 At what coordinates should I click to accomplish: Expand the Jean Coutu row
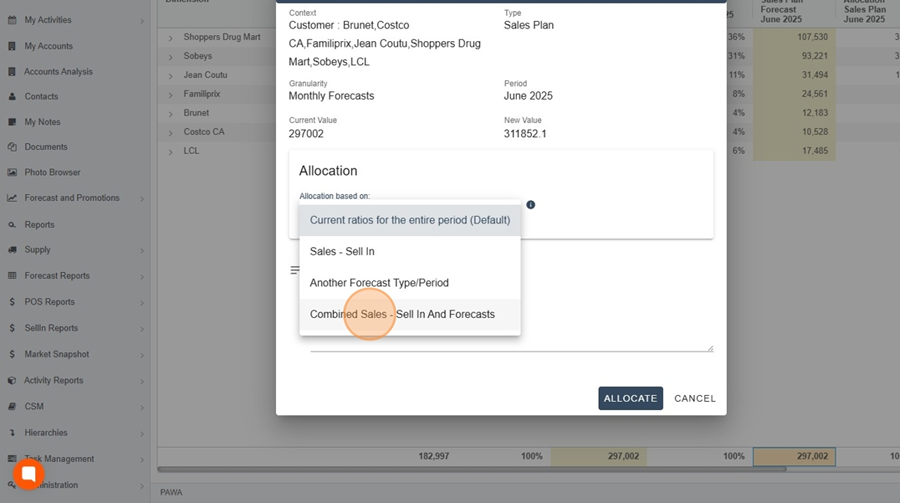click(170, 76)
